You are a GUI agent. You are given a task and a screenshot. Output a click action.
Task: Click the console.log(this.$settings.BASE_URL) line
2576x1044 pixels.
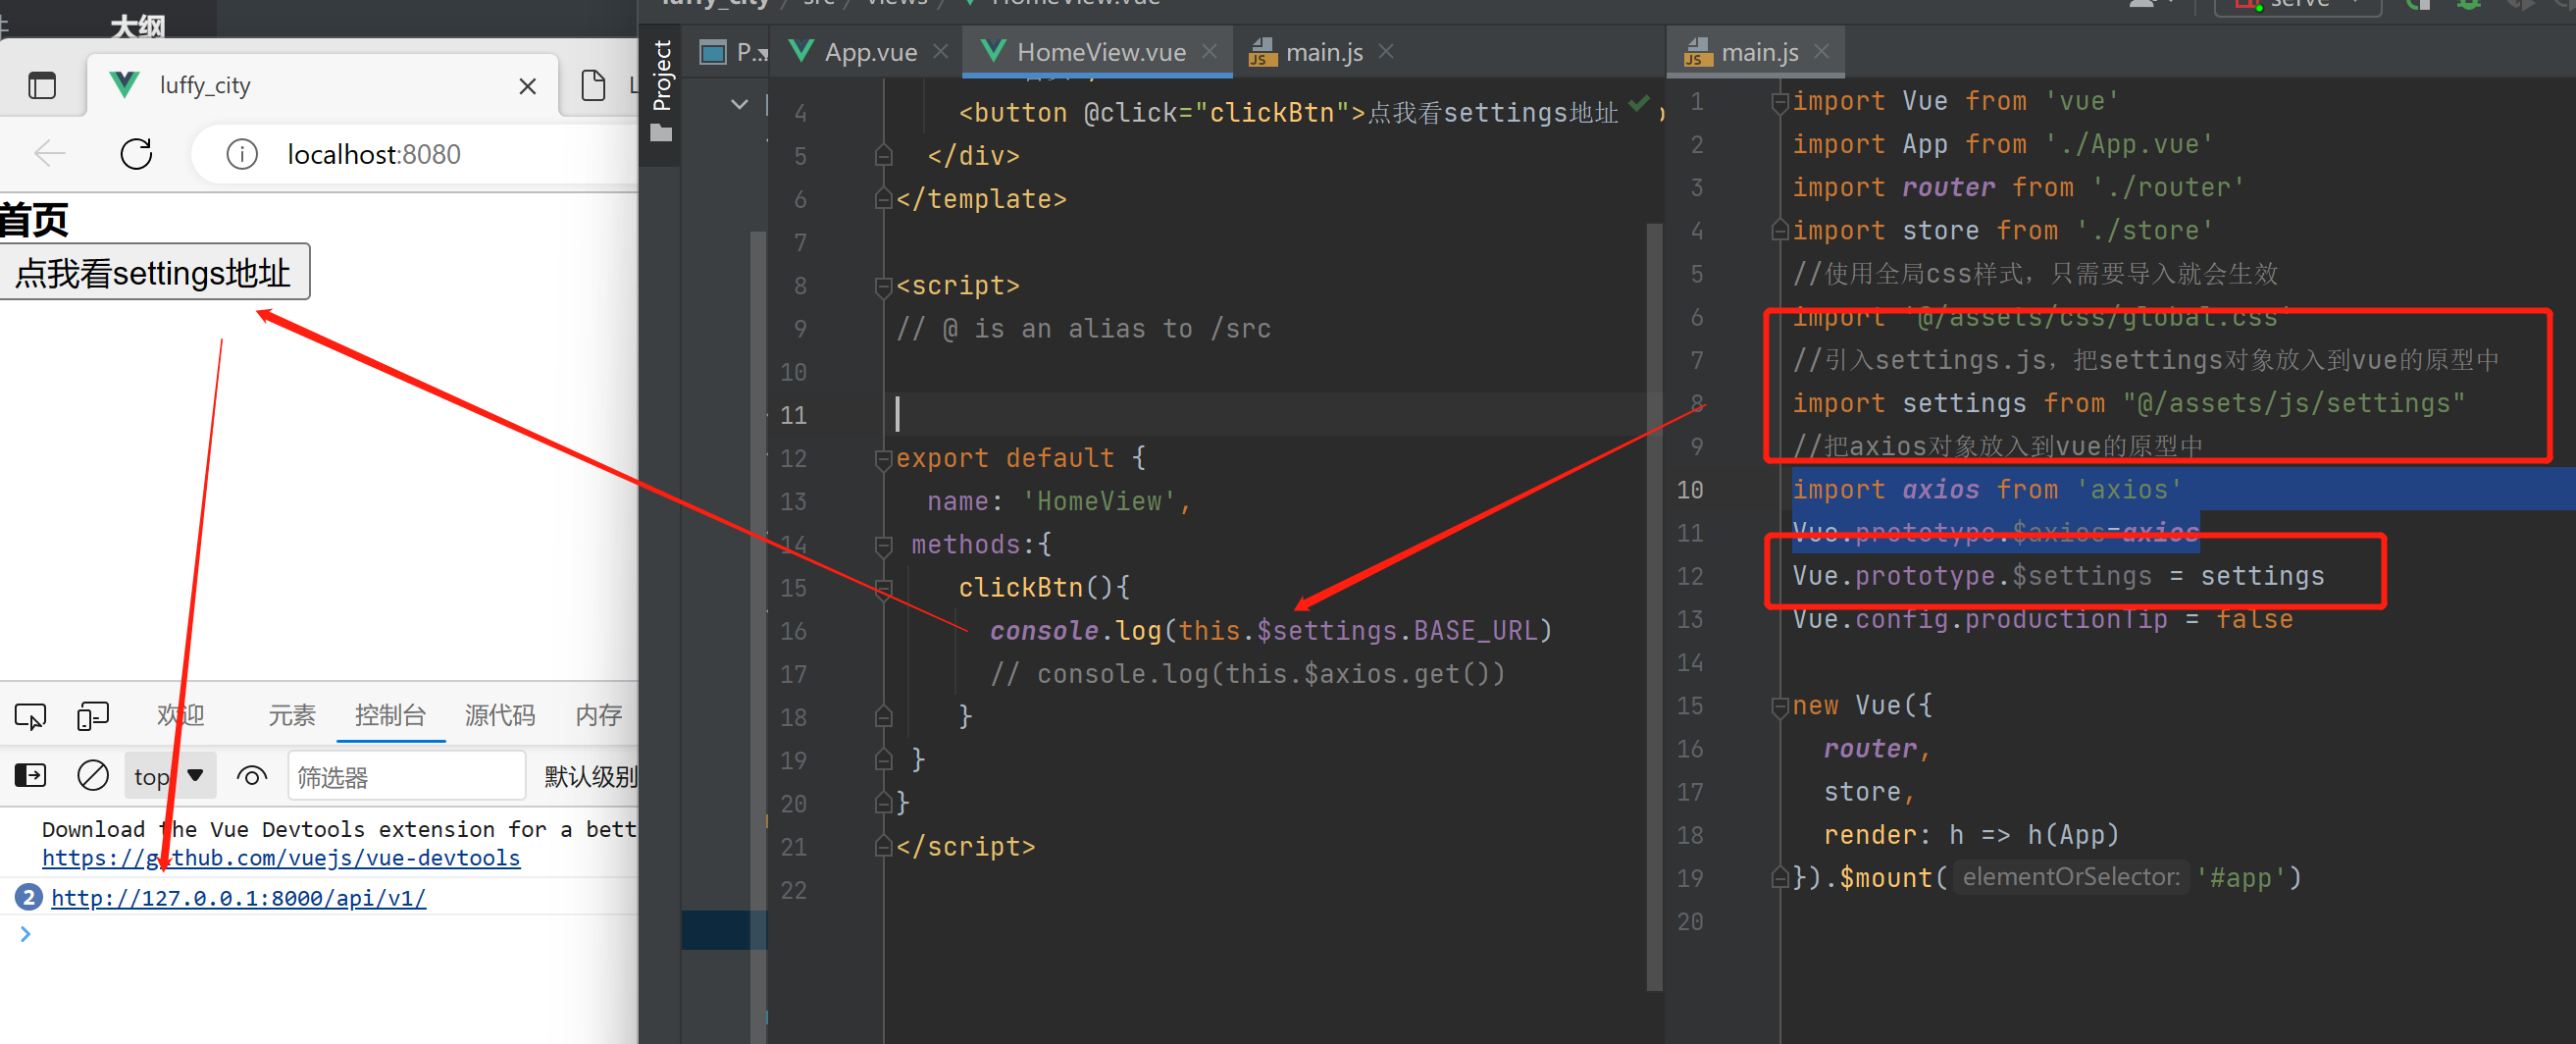(x=1270, y=631)
